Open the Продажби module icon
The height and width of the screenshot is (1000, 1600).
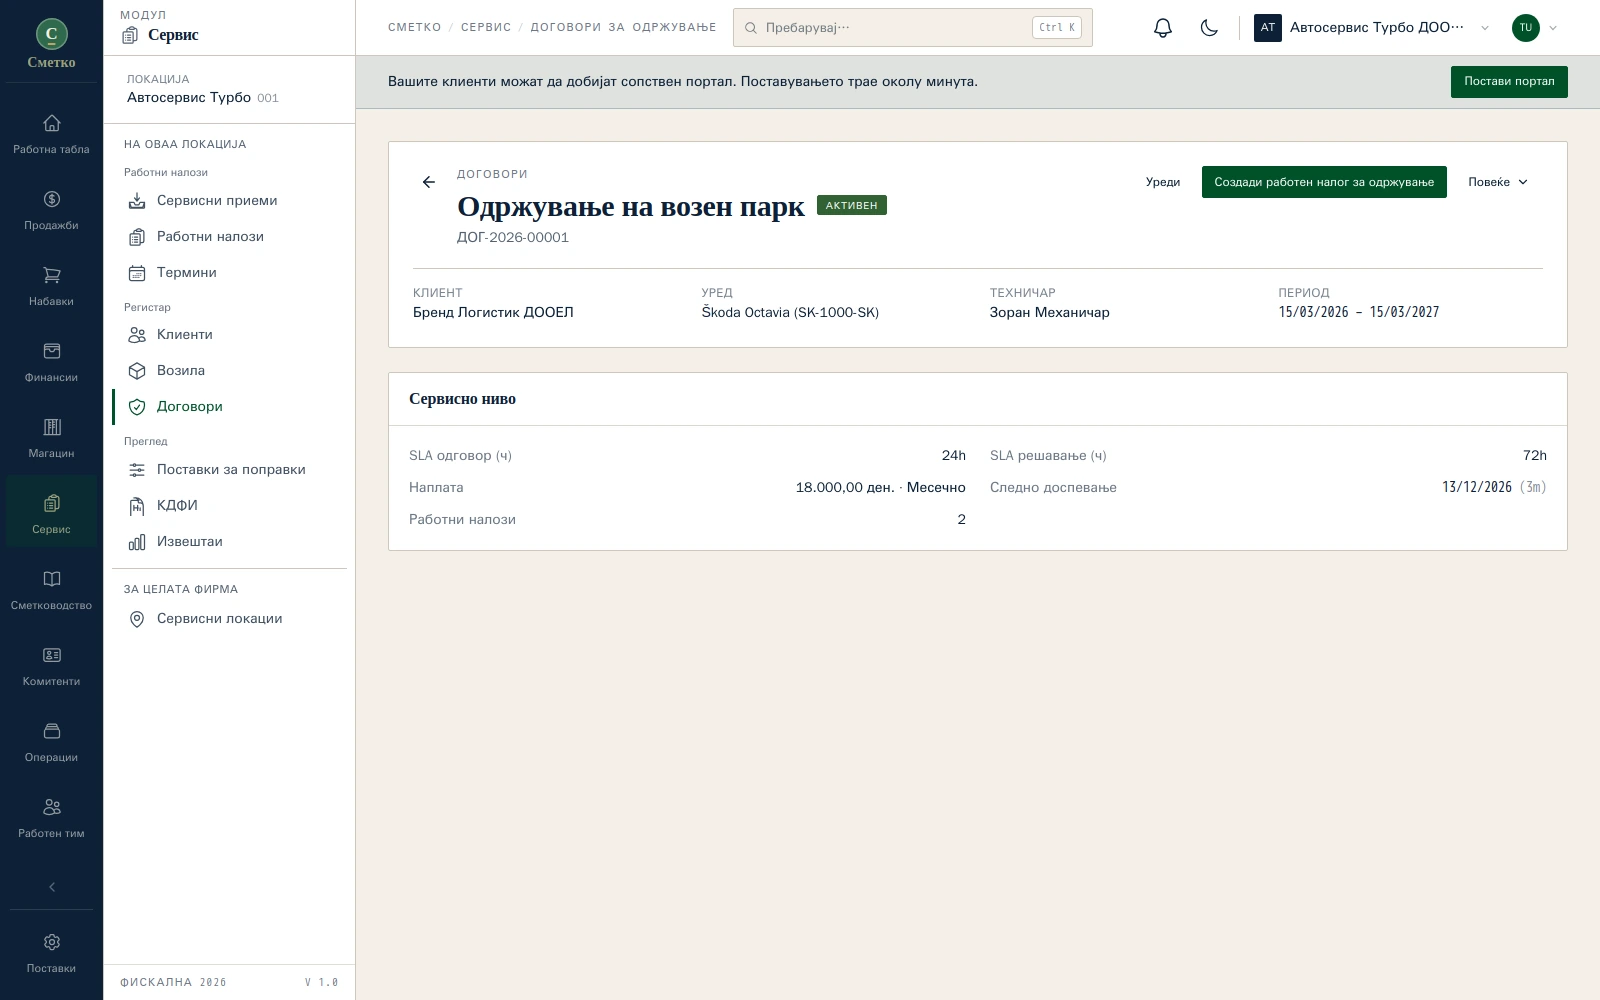tap(51, 210)
